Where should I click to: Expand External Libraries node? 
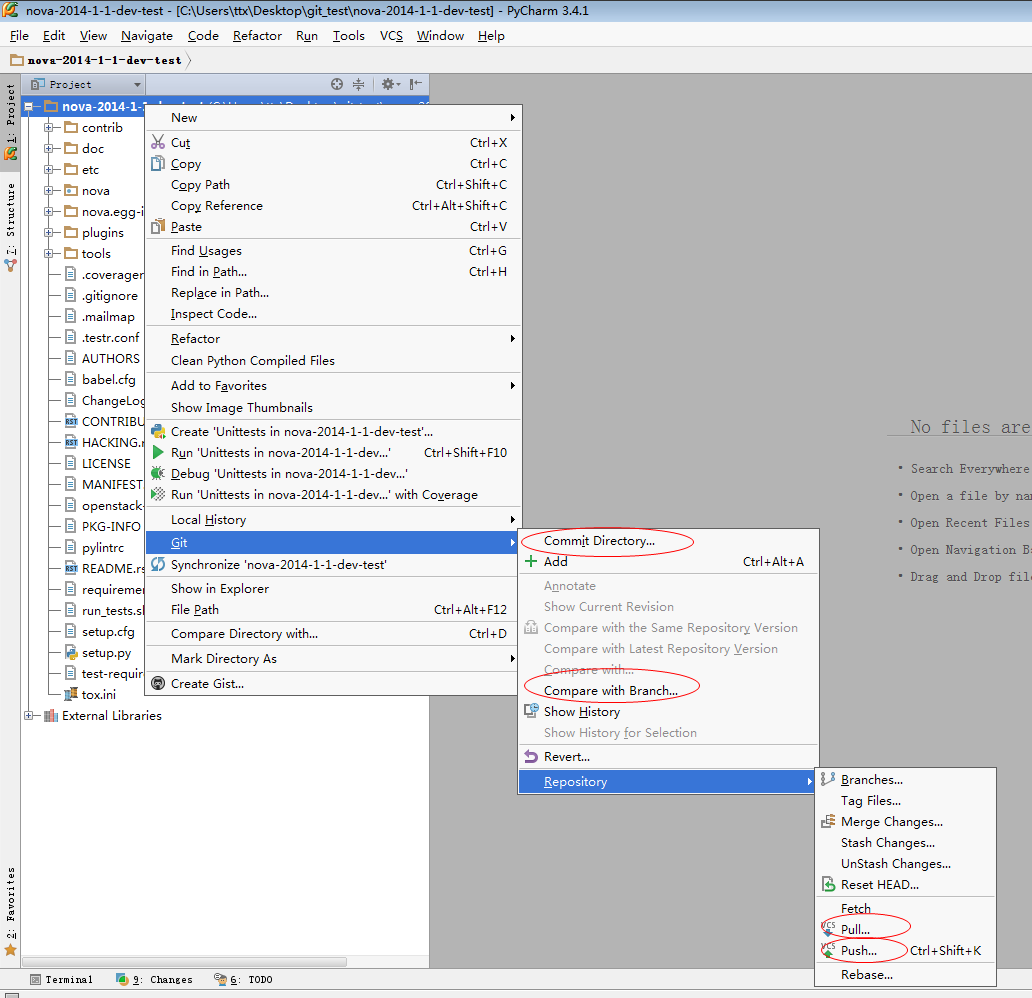click(x=28, y=716)
